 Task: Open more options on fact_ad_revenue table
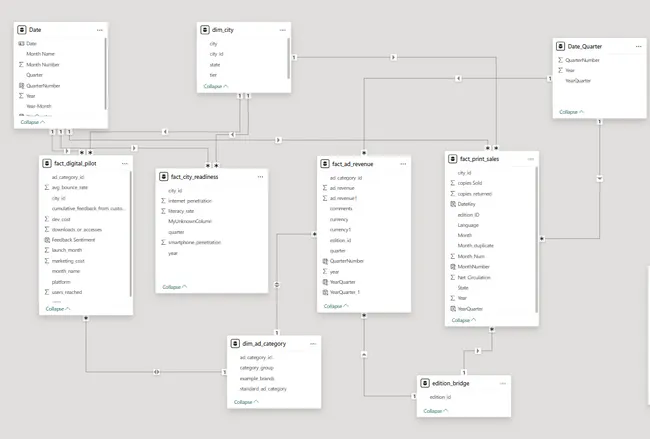pyautogui.click(x=404, y=162)
